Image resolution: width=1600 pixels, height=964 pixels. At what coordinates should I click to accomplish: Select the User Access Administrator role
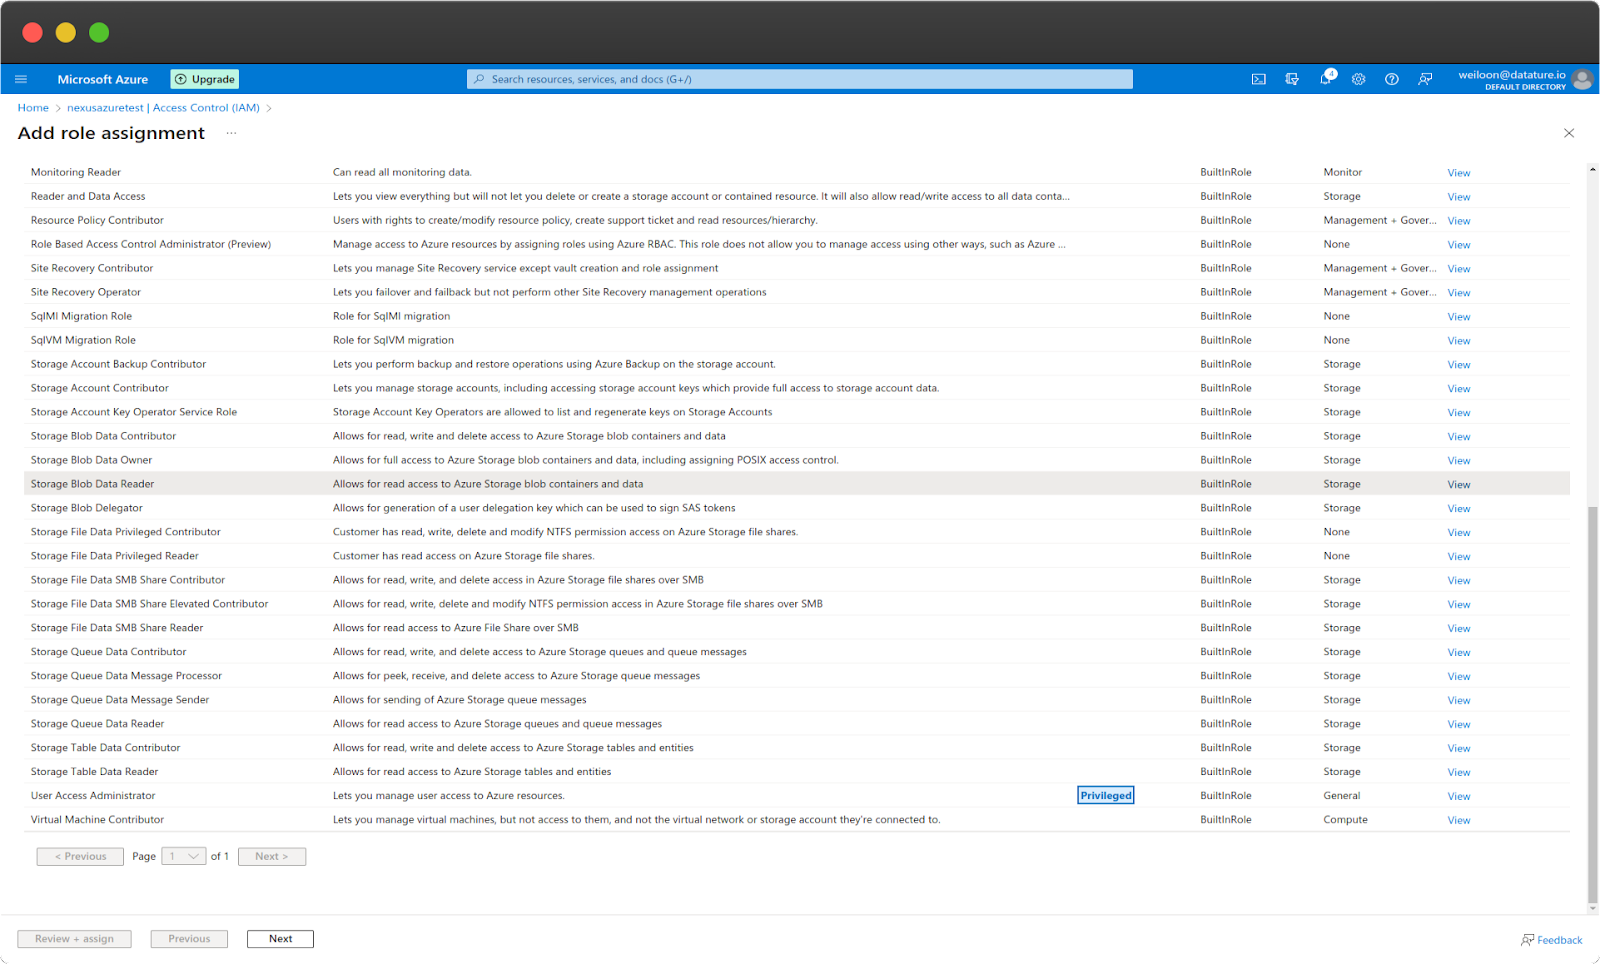pyautogui.click(x=93, y=796)
